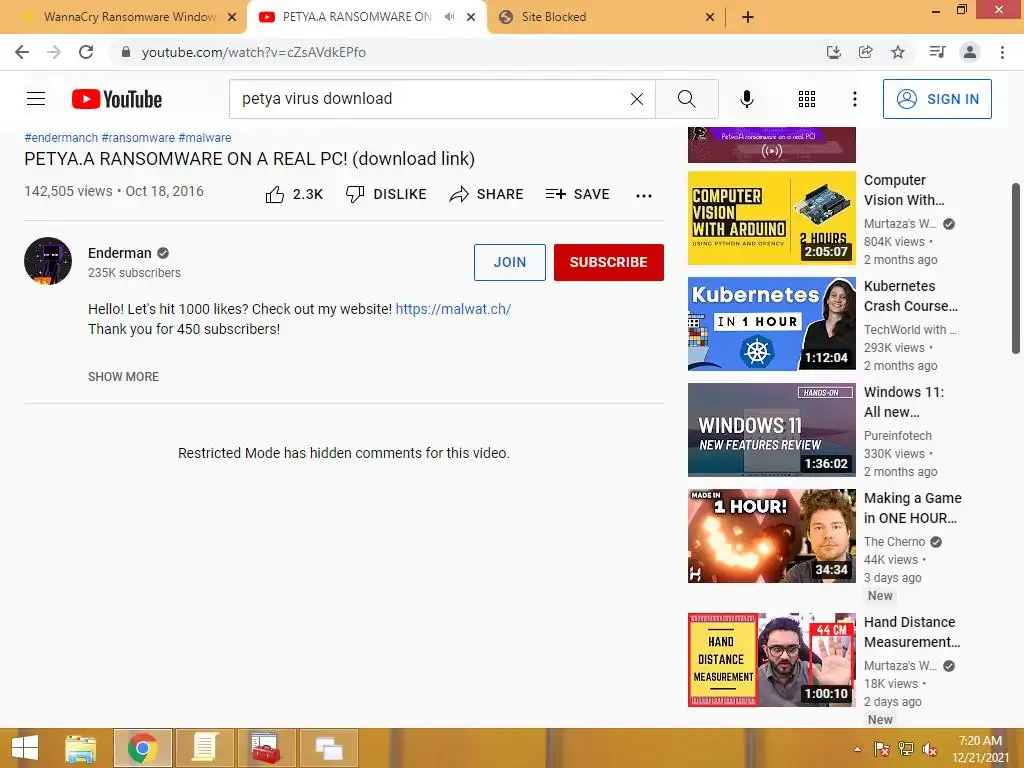The height and width of the screenshot is (768, 1024).
Task: Open Computer Vision With Arduino thumbnail
Action: (771, 218)
